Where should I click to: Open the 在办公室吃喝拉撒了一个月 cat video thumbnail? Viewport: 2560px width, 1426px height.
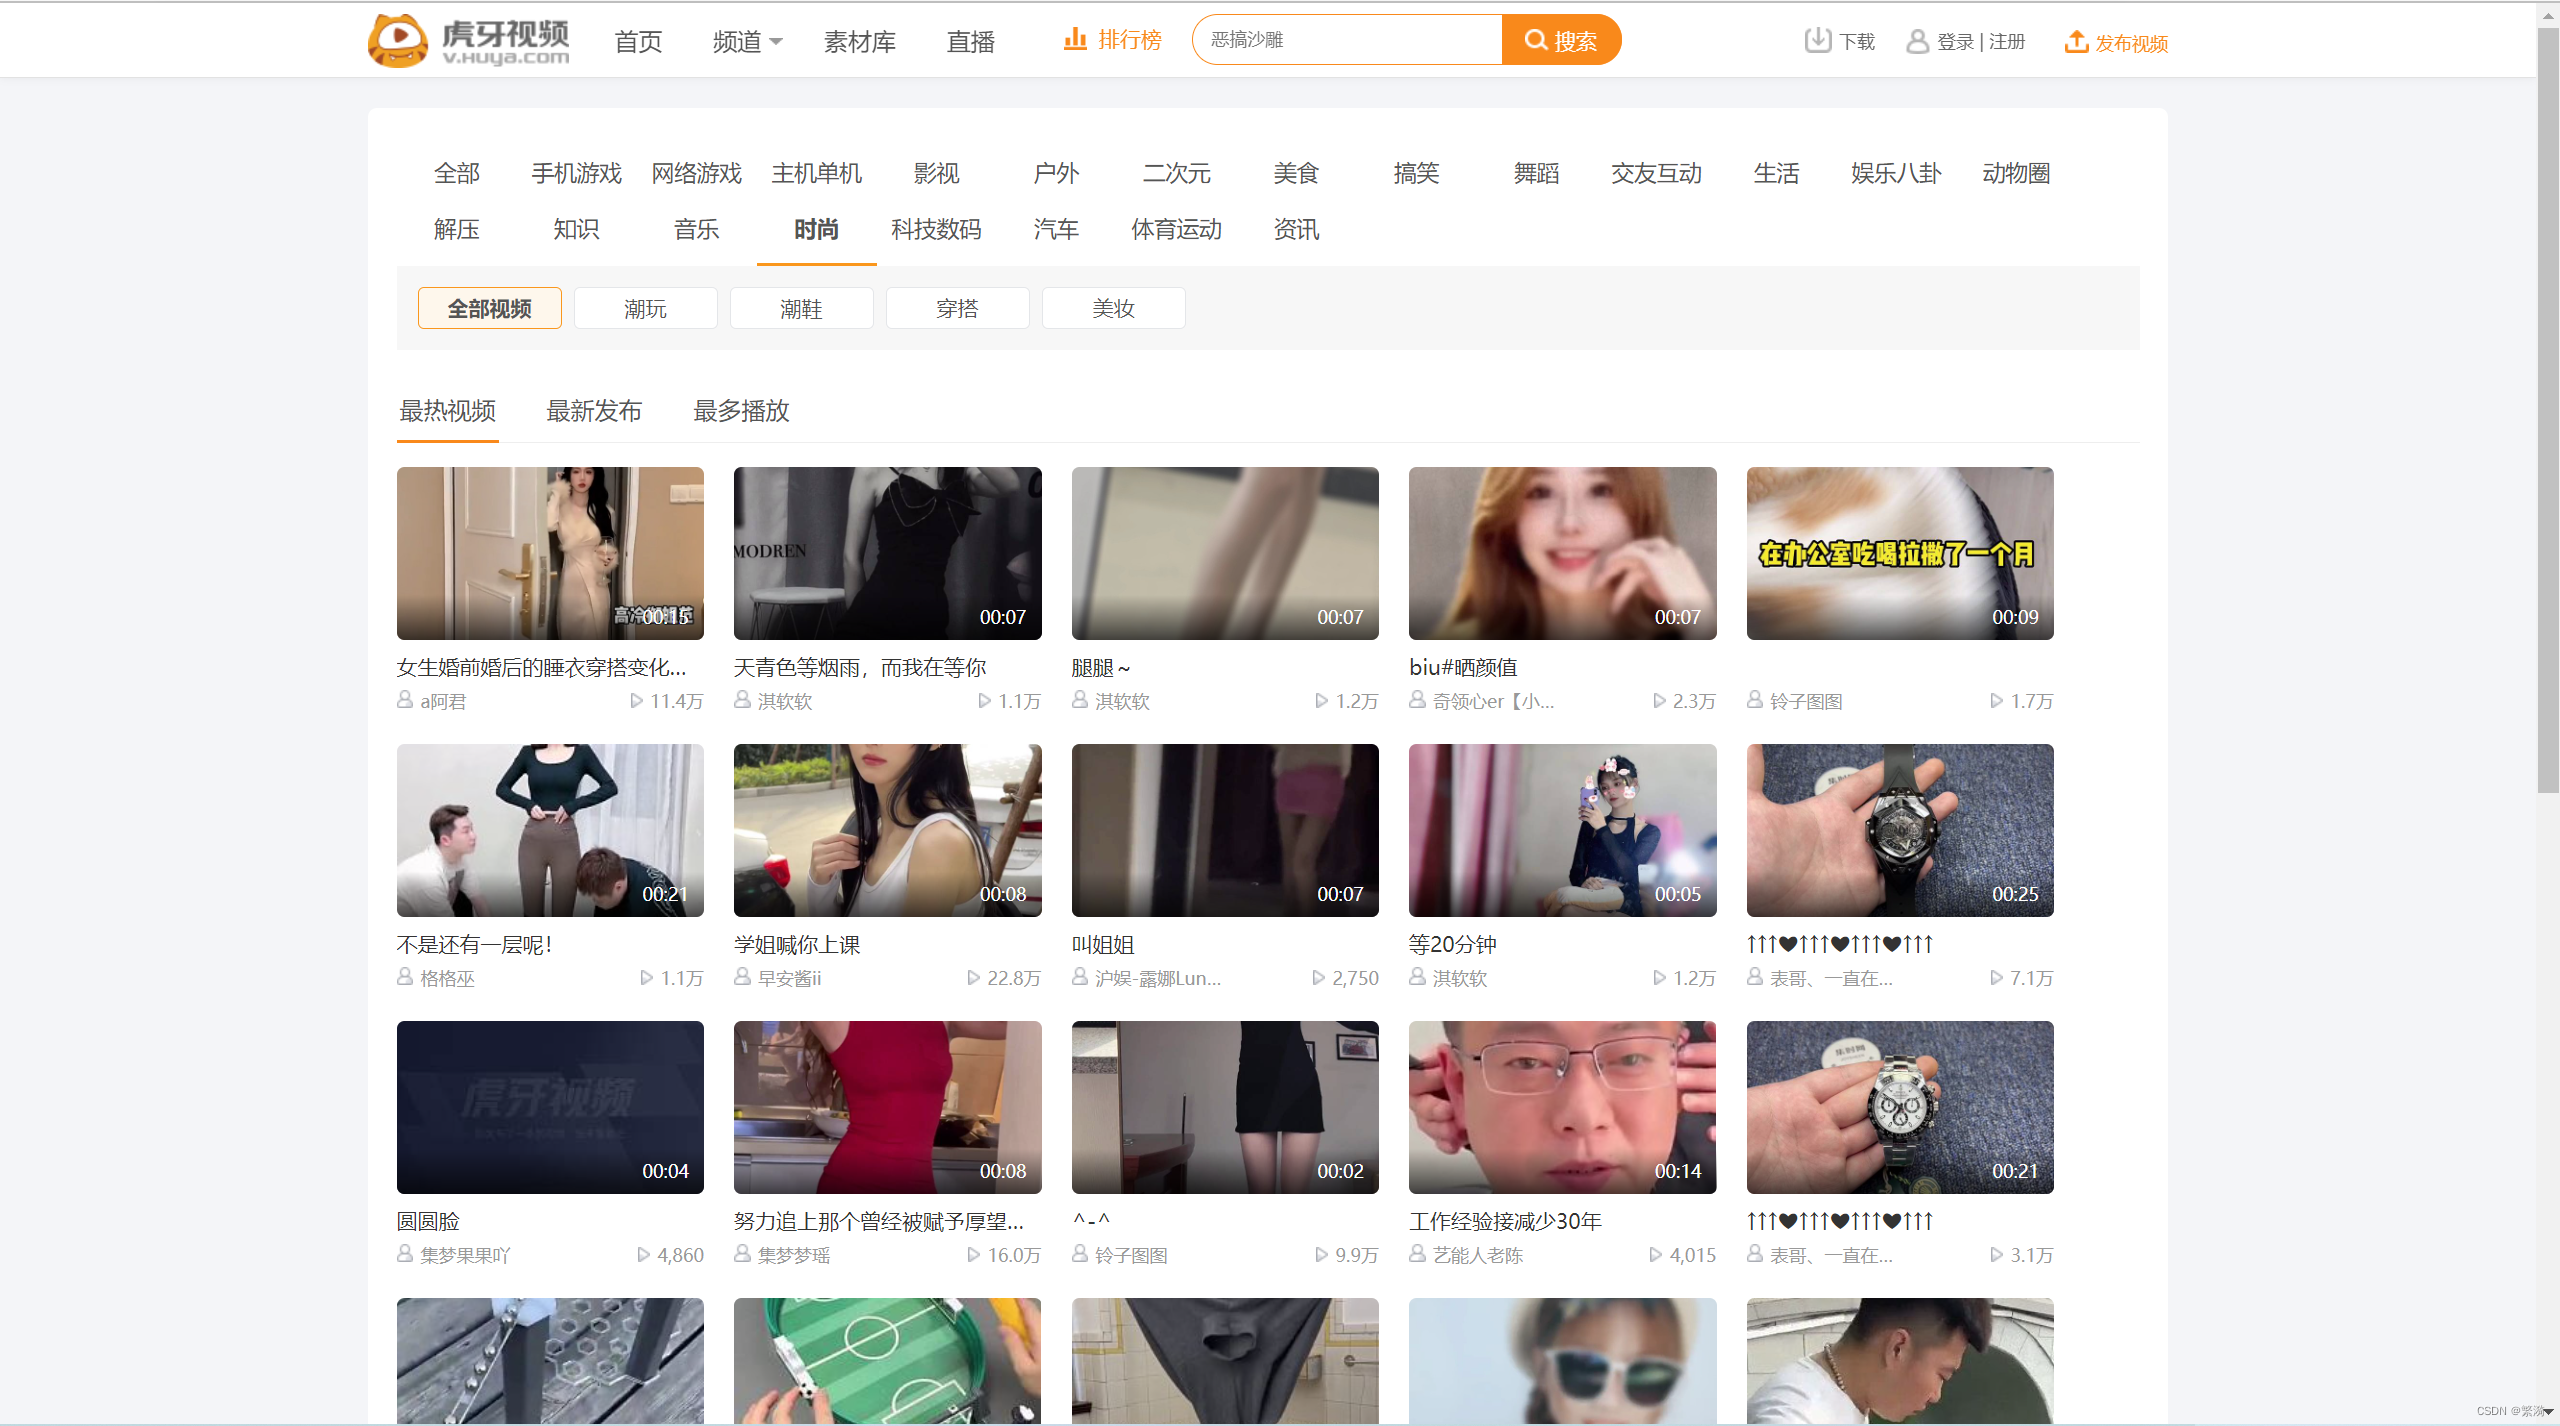tap(1900, 553)
